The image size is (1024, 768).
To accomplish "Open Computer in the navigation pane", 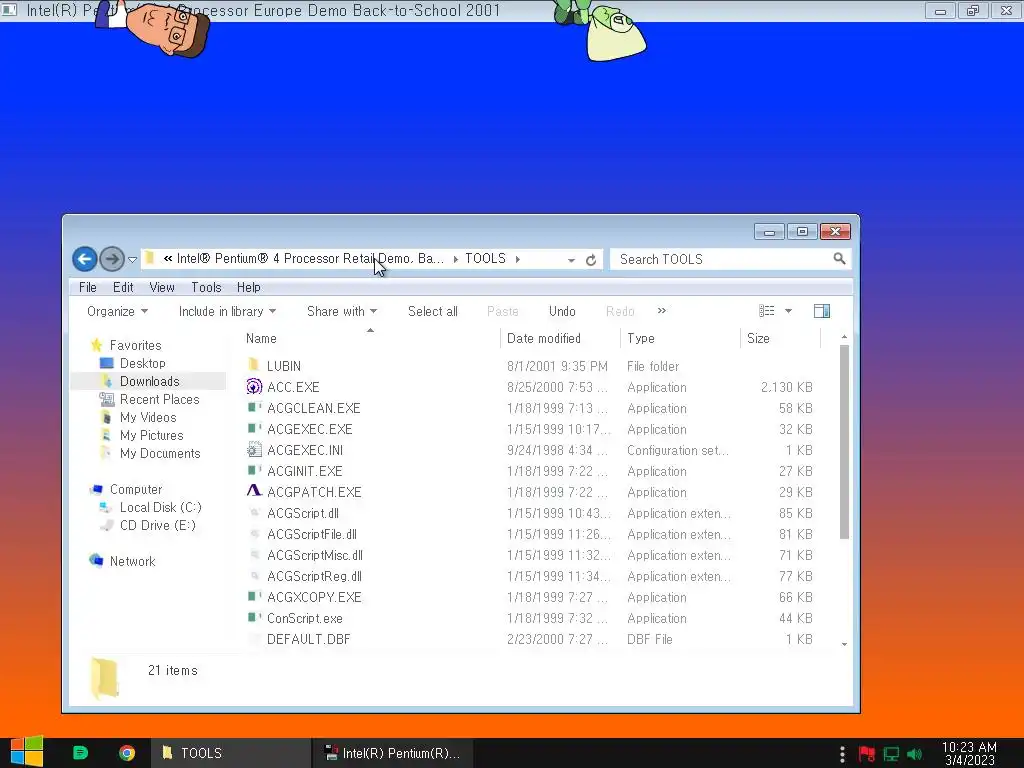I will [x=136, y=489].
